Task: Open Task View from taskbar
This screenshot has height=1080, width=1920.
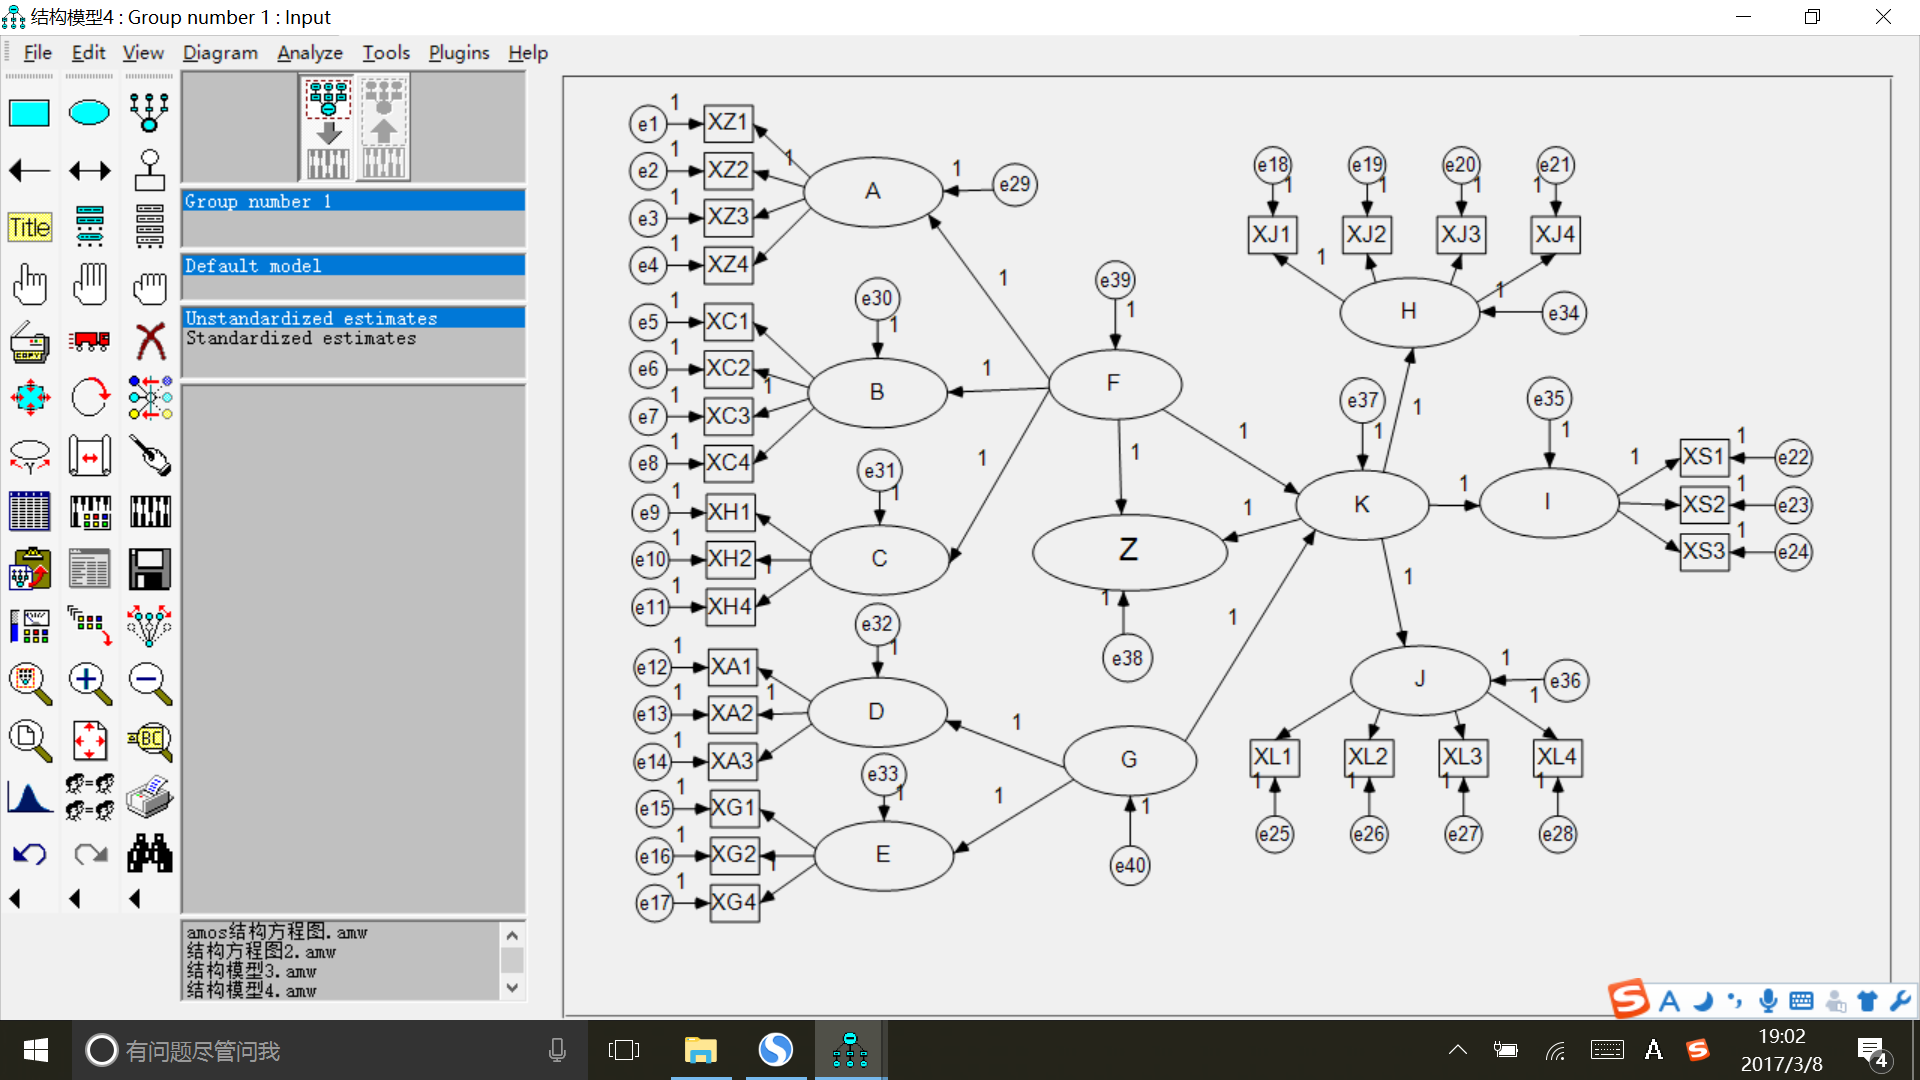Action: coord(624,1050)
